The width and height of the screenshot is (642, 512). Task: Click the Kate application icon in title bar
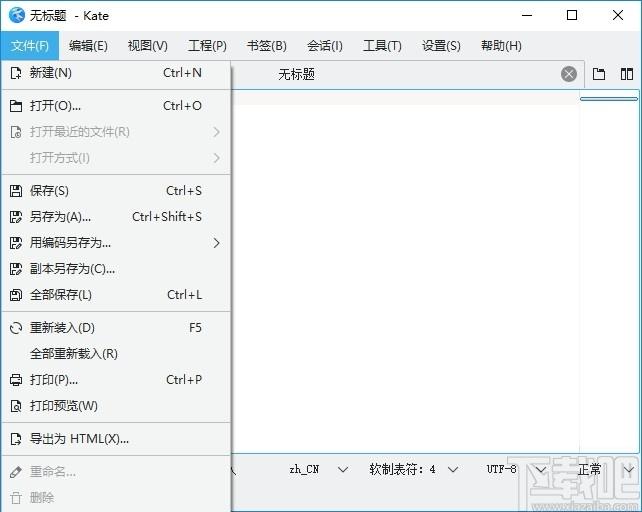(x=16, y=16)
